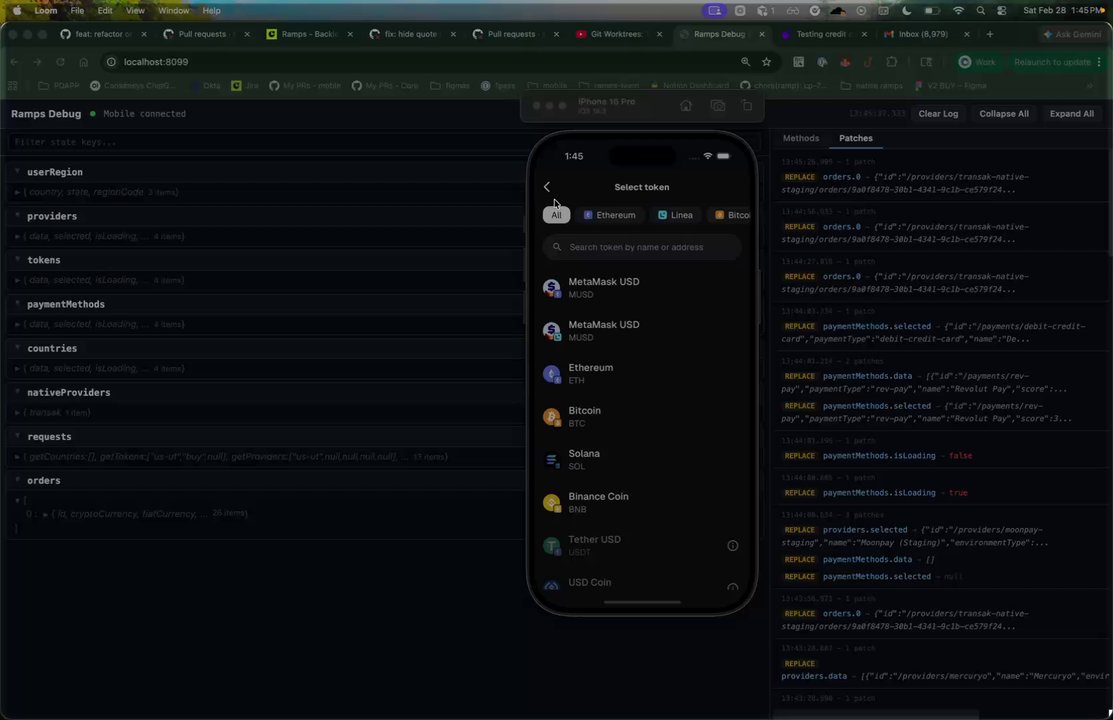Collapse the paymentMethods section
Screen dimensions: 1113x720
17,303
